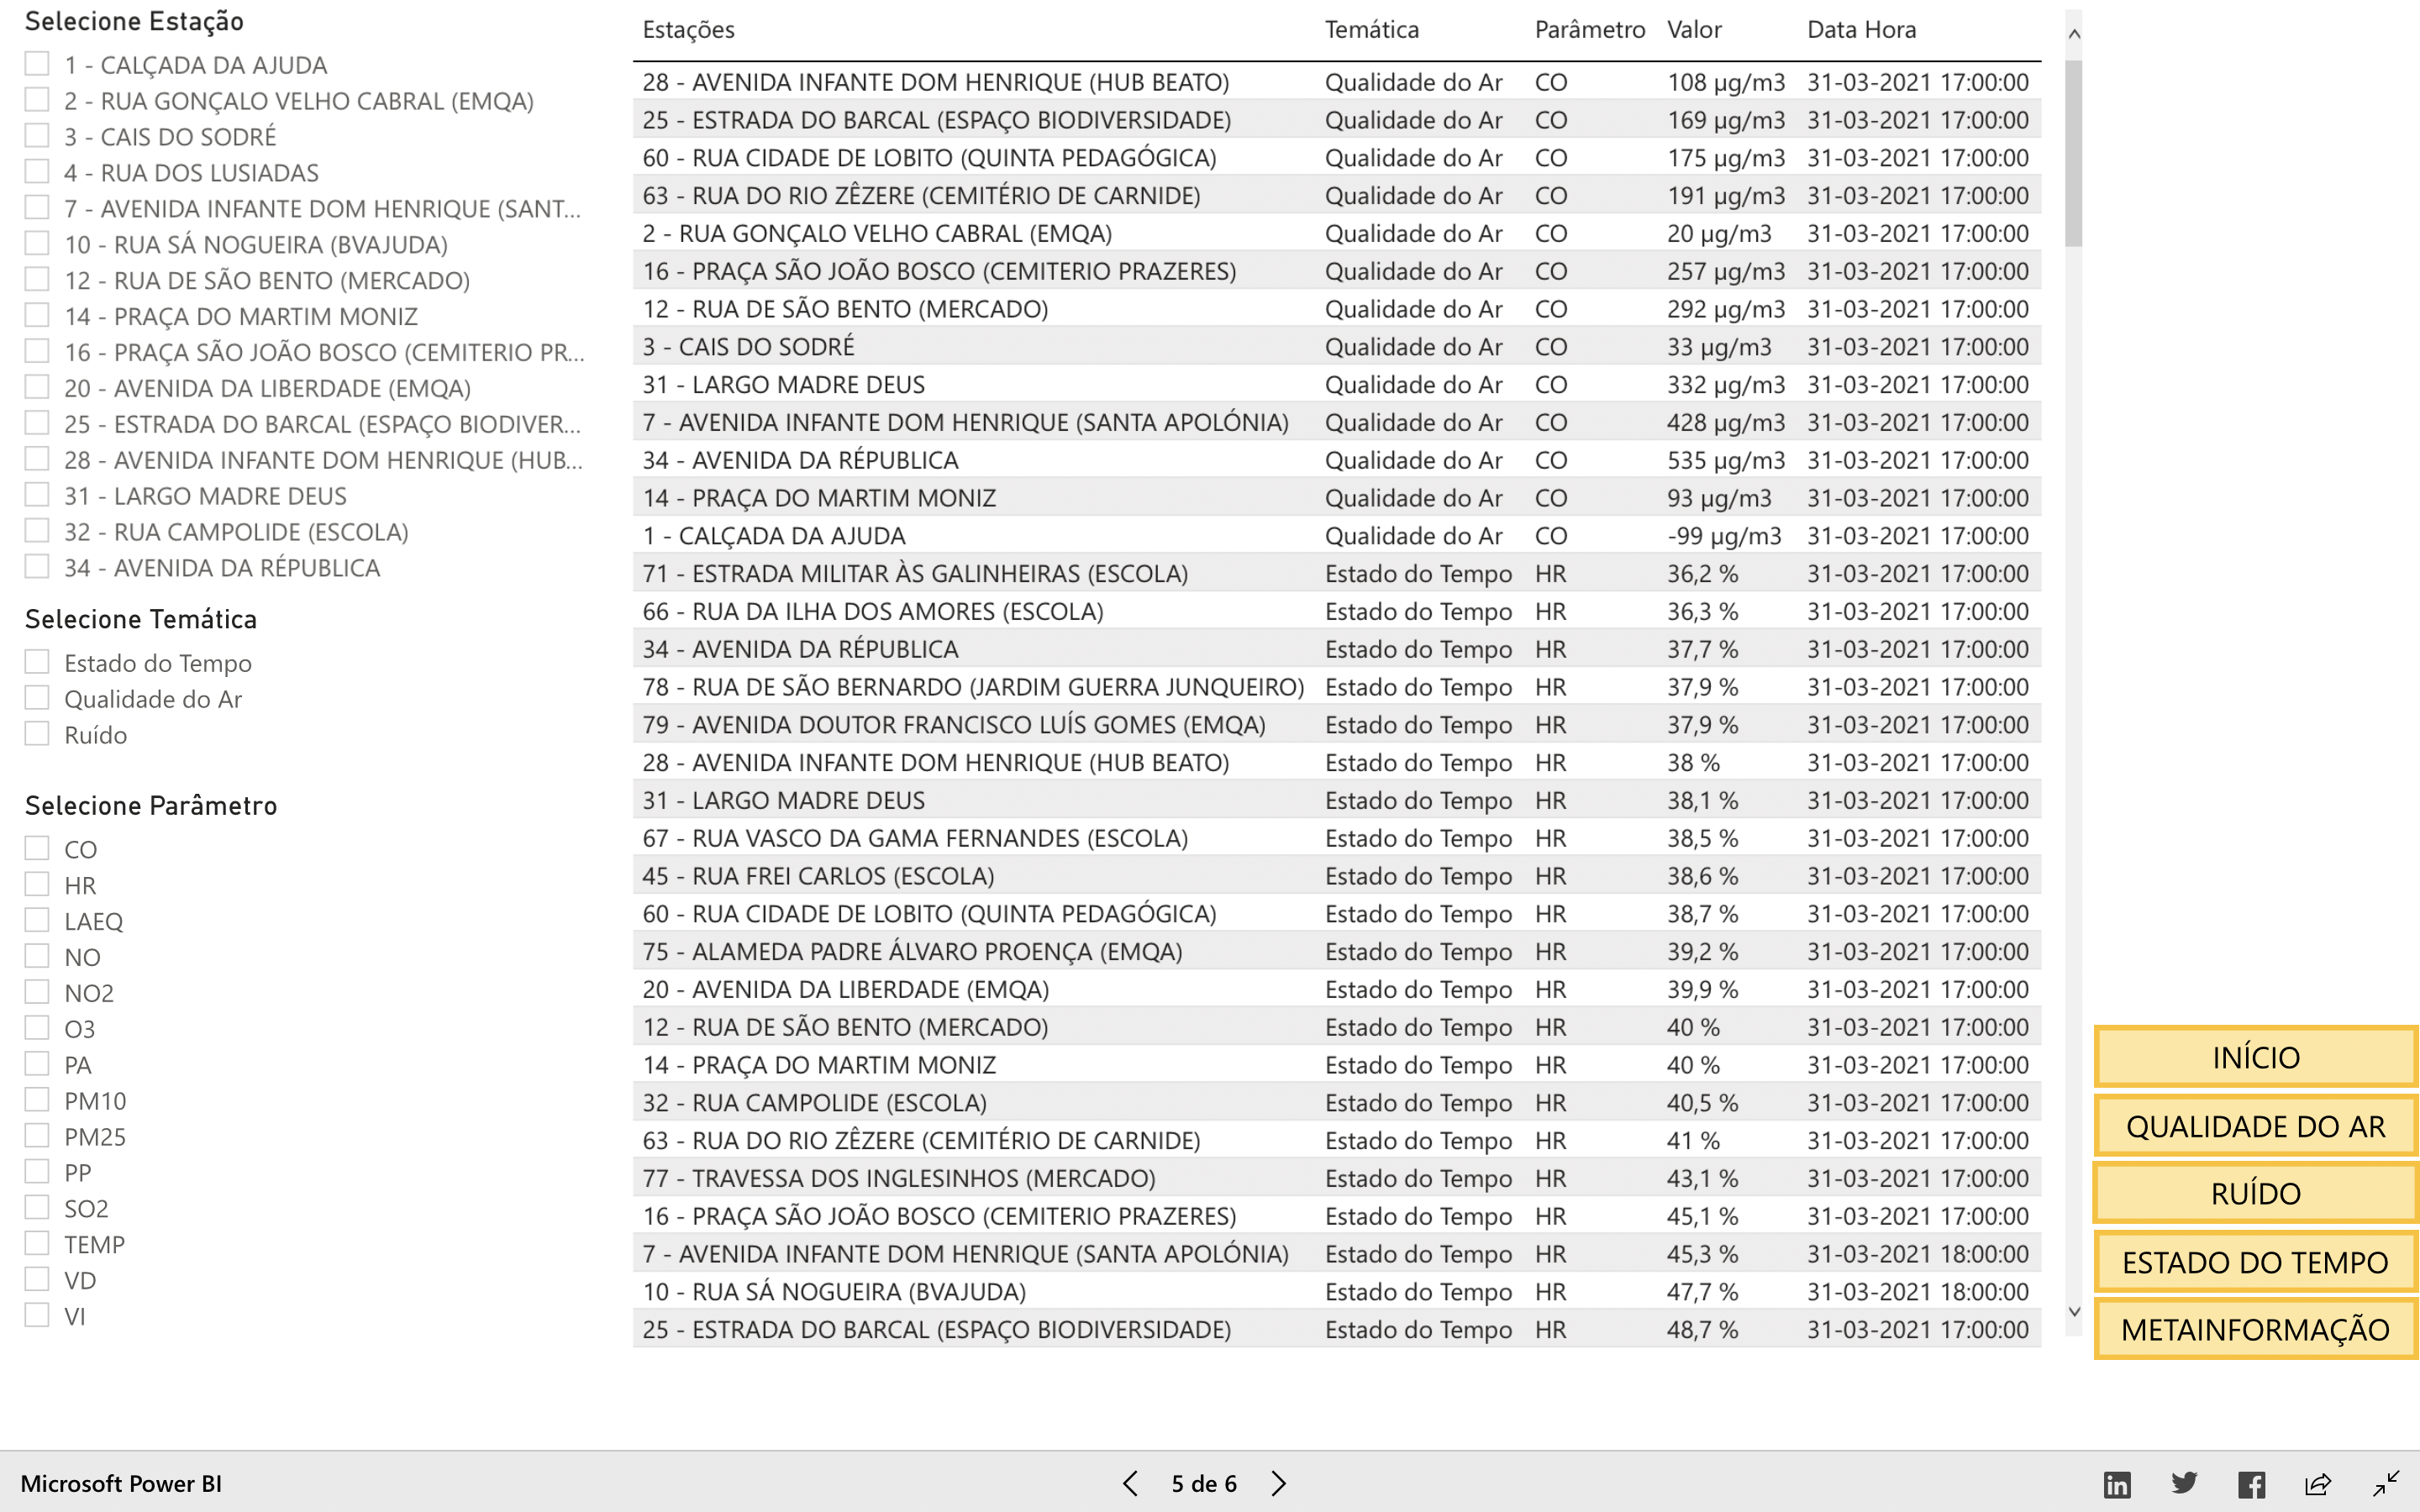Check station 12 - RUA DE SÃO BENTO (MERCADO)

click(x=37, y=280)
